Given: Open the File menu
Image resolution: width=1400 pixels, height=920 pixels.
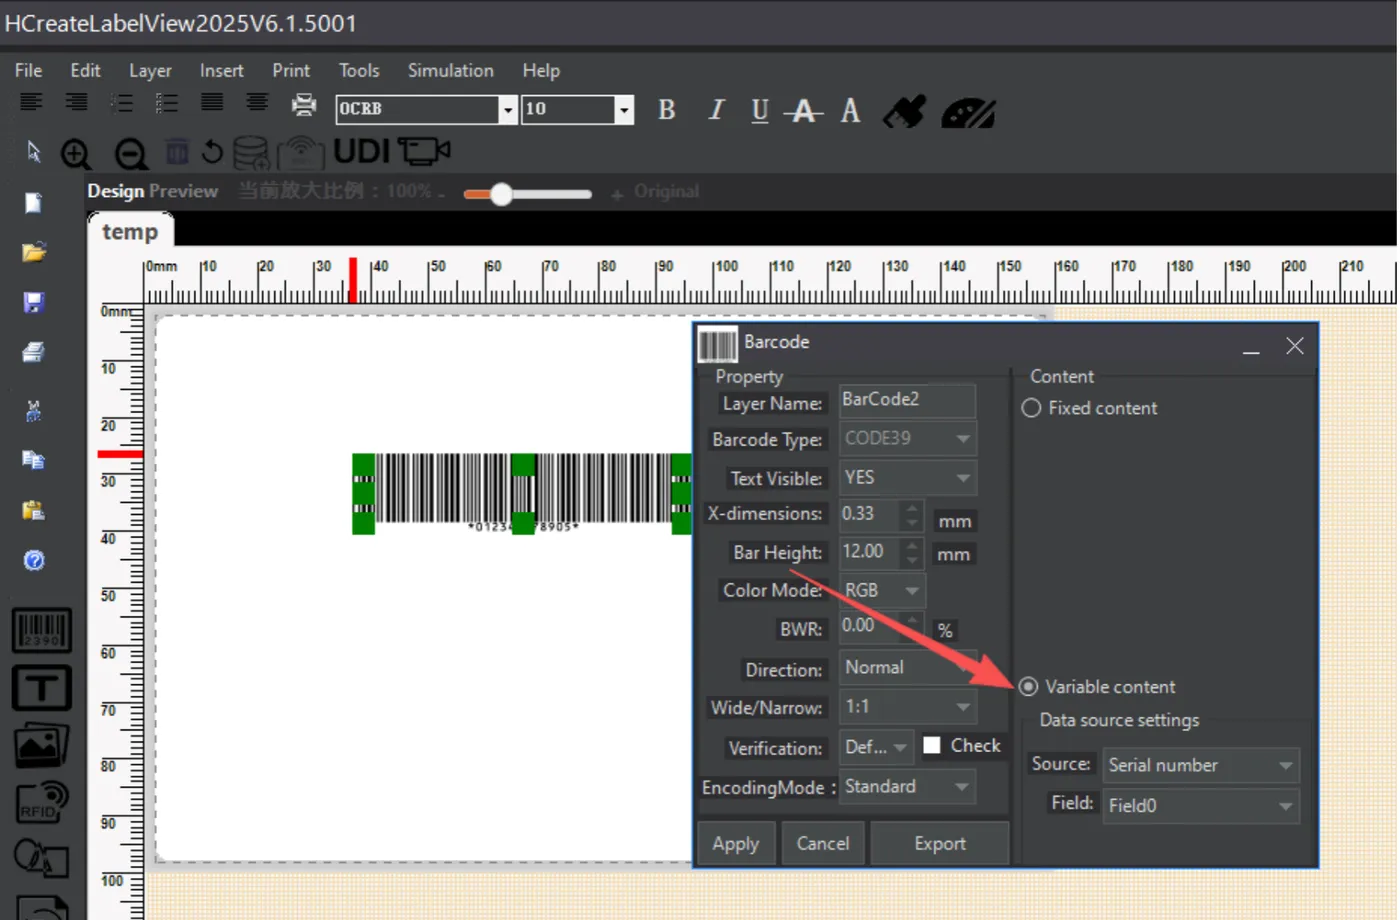Looking at the screenshot, I should (28, 70).
